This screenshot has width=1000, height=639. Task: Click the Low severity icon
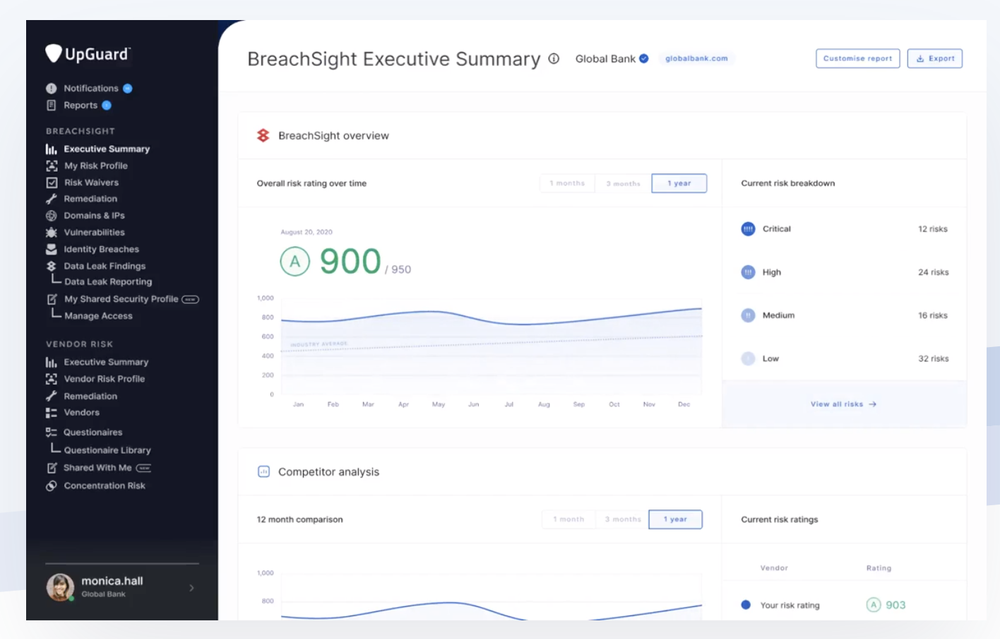(x=748, y=358)
